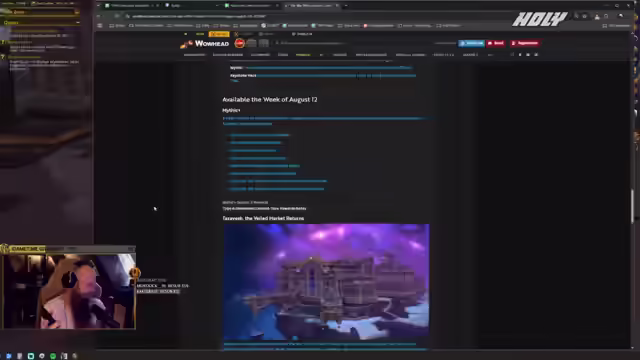Click the yellow highlighted tab above Wowhead logo

(x=219, y=34)
